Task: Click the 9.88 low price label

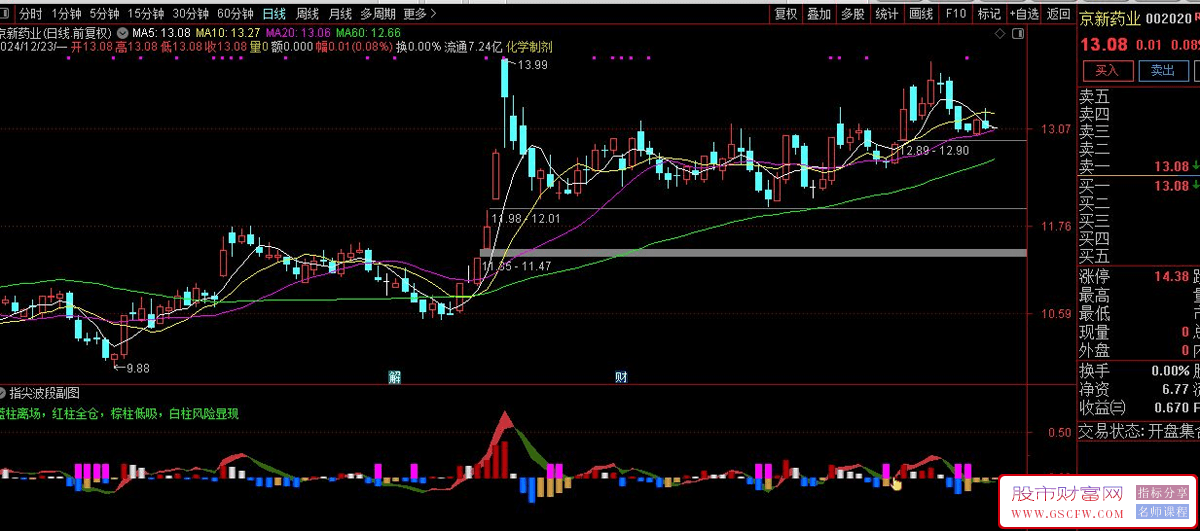Action: tap(137, 368)
